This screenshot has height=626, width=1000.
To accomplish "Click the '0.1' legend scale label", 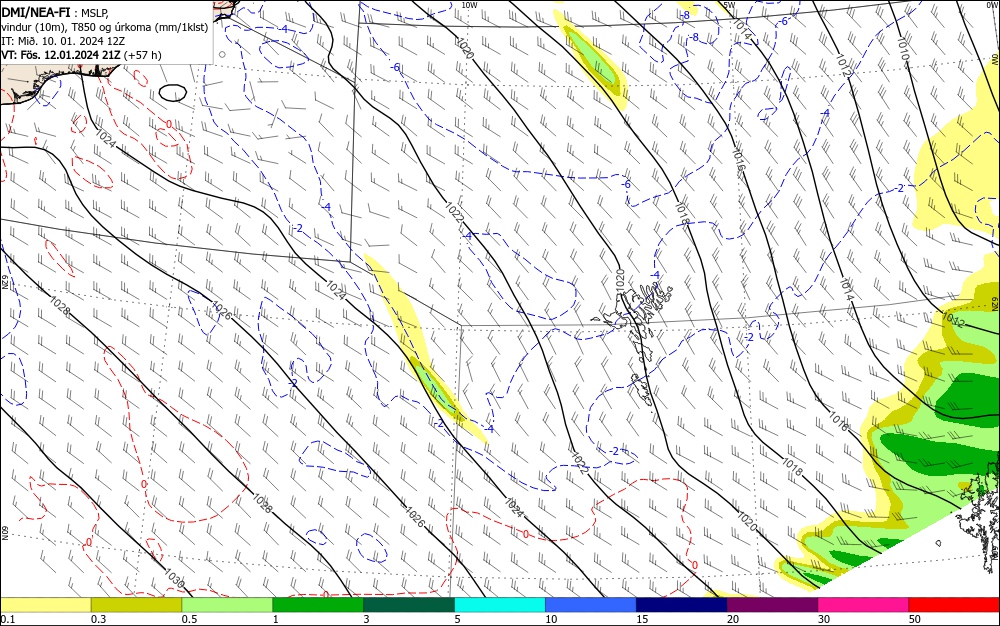I will tap(8, 619).
